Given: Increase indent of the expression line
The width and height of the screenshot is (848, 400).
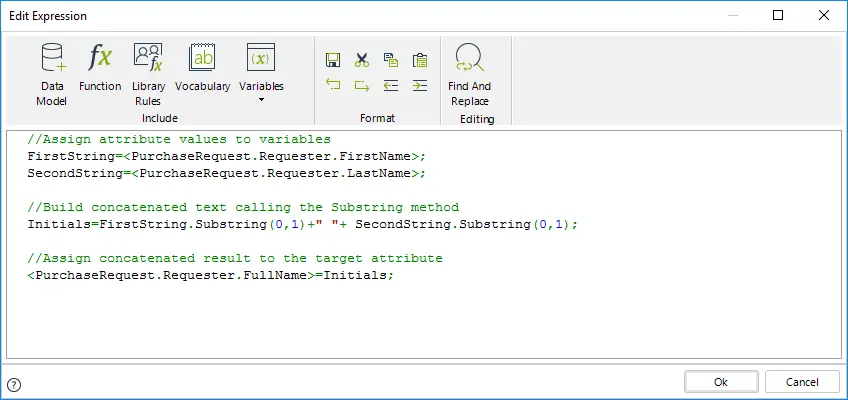Looking at the screenshot, I should click(420, 85).
